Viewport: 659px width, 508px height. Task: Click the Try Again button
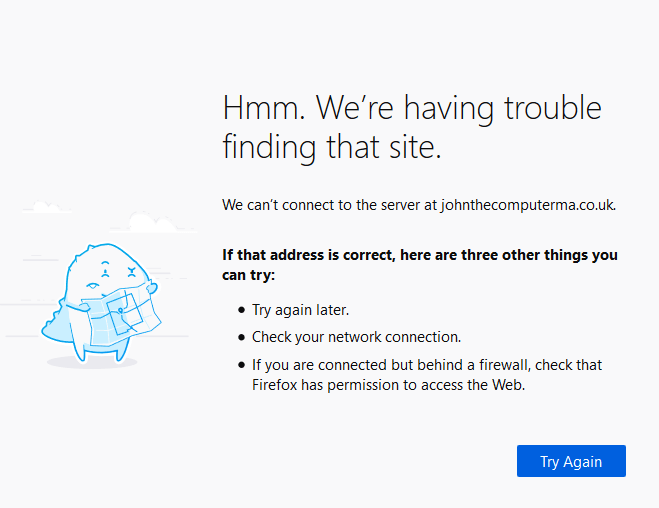[571, 461]
